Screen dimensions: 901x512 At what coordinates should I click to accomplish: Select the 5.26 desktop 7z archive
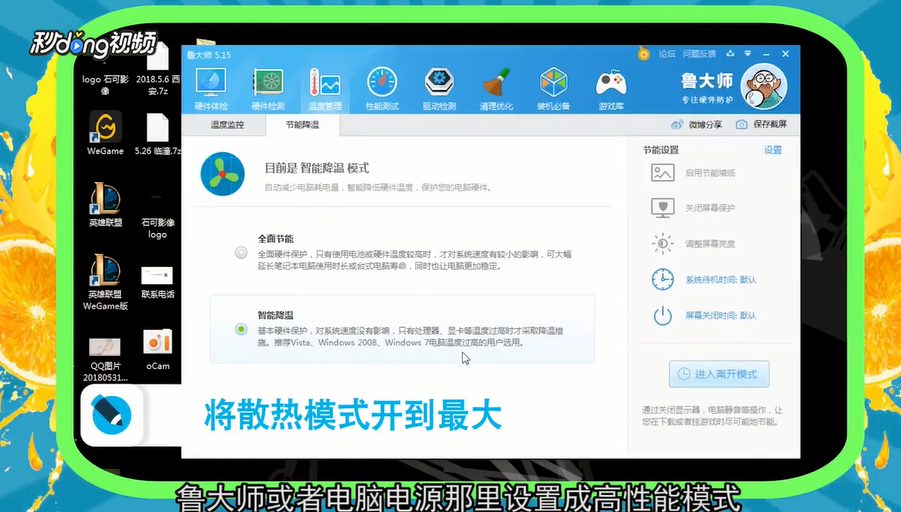tap(157, 134)
